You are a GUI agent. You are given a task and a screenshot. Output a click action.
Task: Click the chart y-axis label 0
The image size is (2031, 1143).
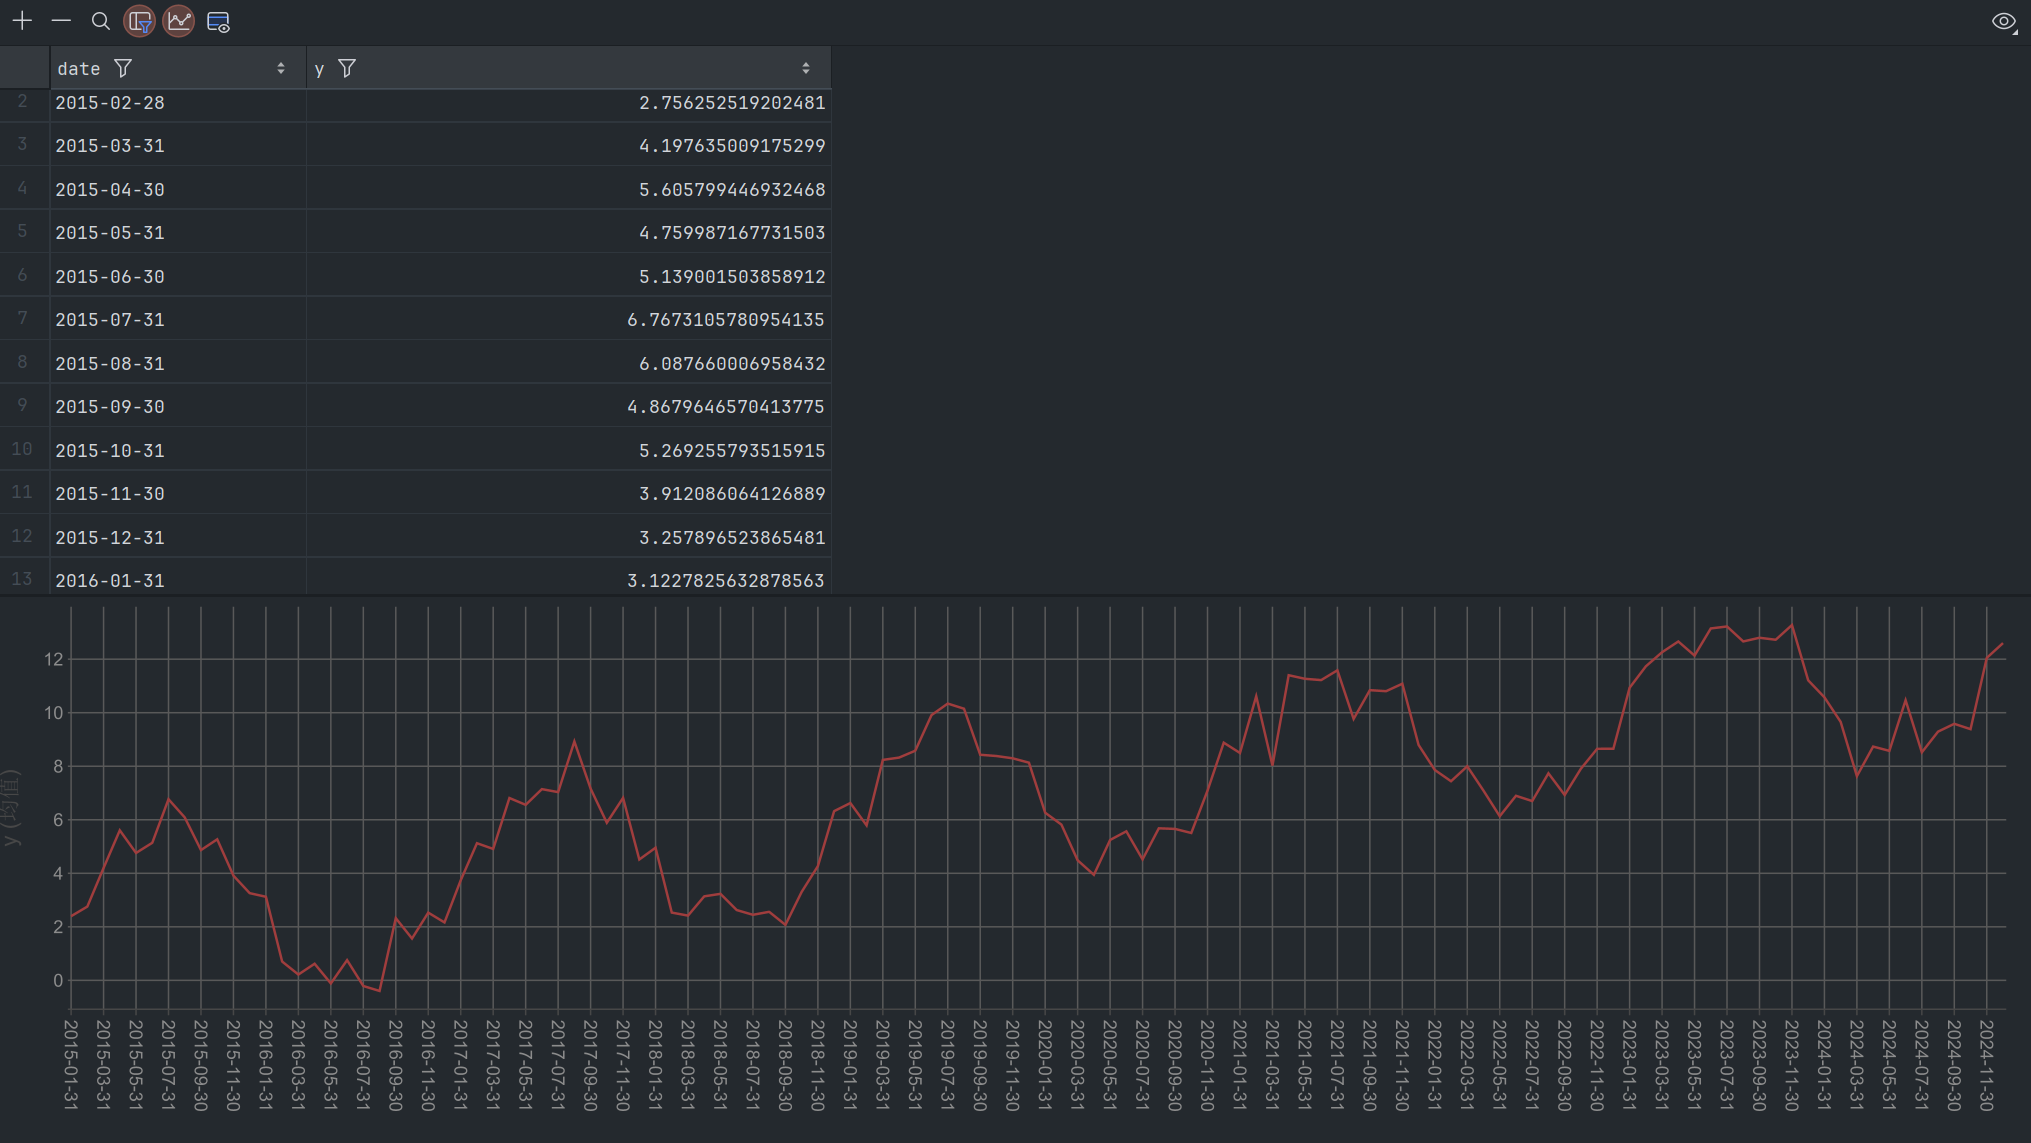point(58,981)
